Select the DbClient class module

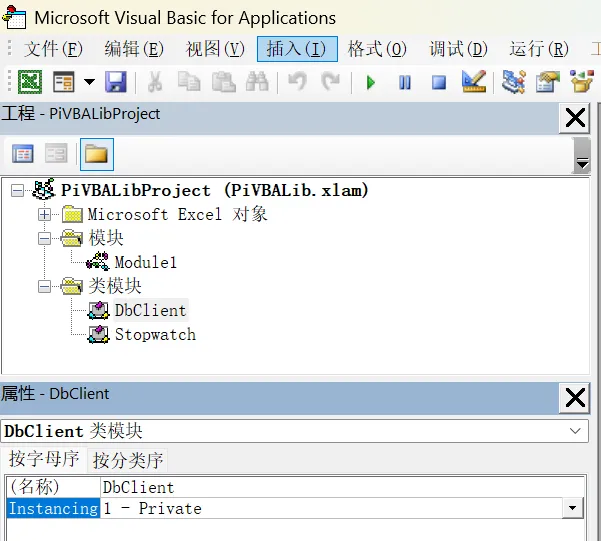(150, 310)
